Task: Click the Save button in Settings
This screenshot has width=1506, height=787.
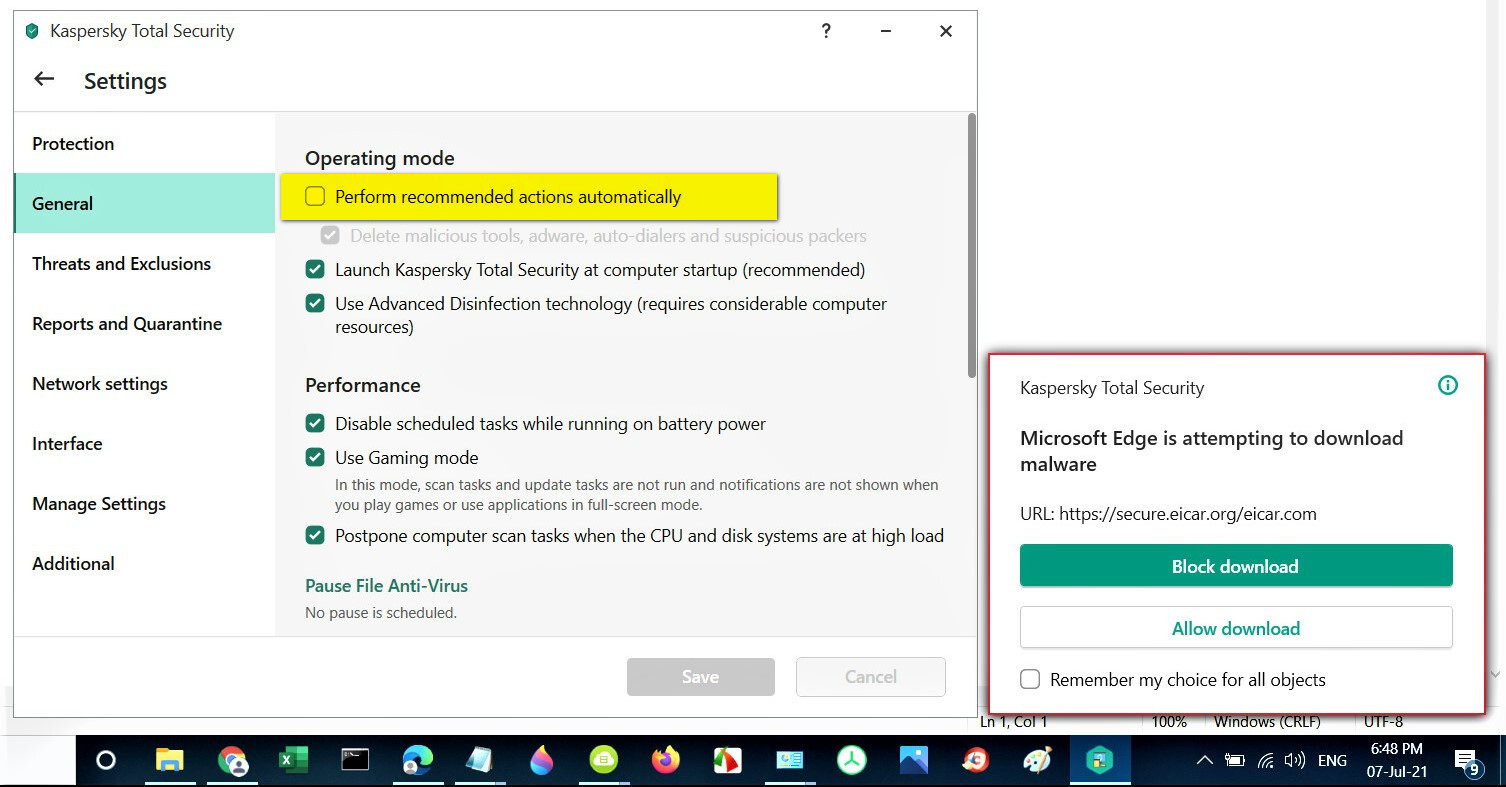Action: click(701, 677)
